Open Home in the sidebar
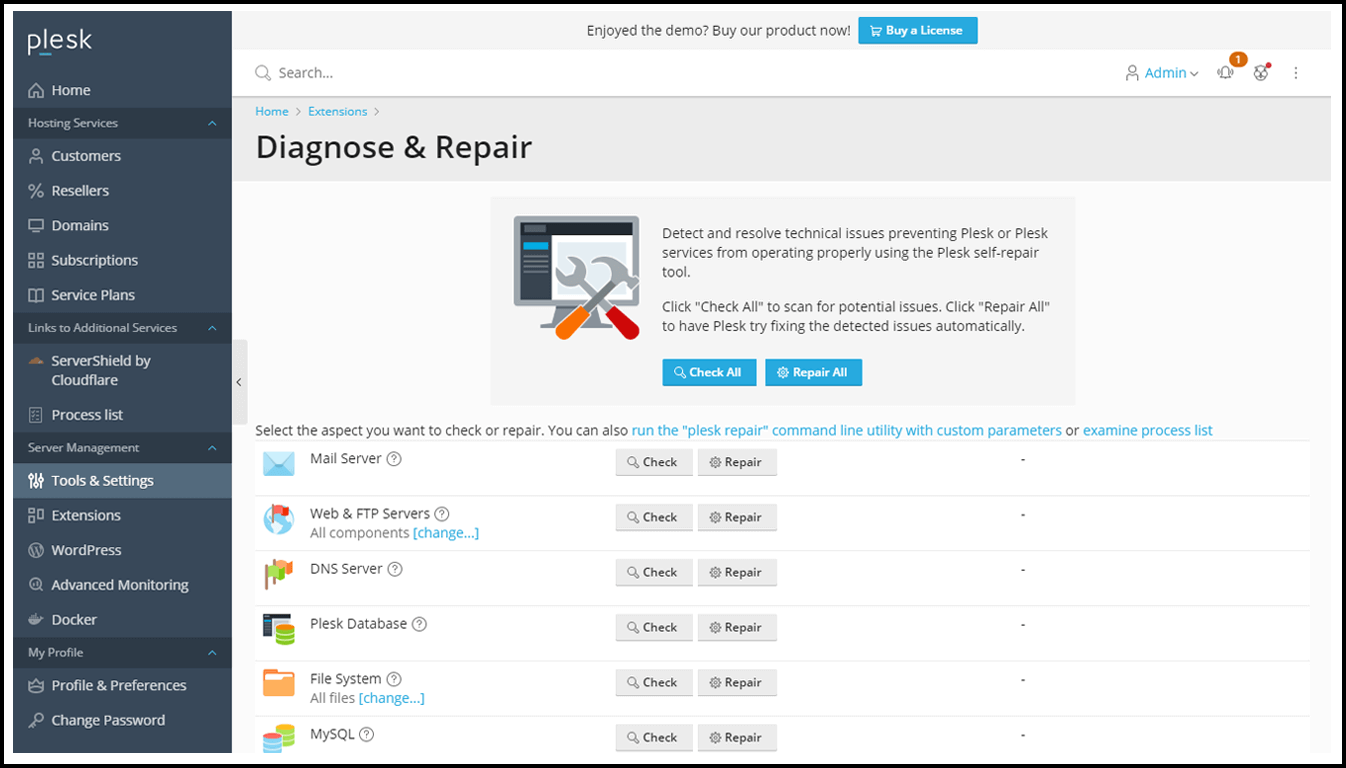Screen dimensions: 1346x768 pos(122,90)
